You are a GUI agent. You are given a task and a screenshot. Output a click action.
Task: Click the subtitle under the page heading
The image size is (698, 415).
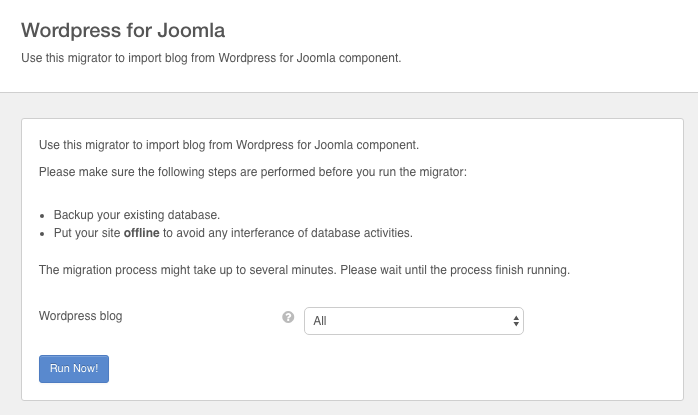point(211,58)
